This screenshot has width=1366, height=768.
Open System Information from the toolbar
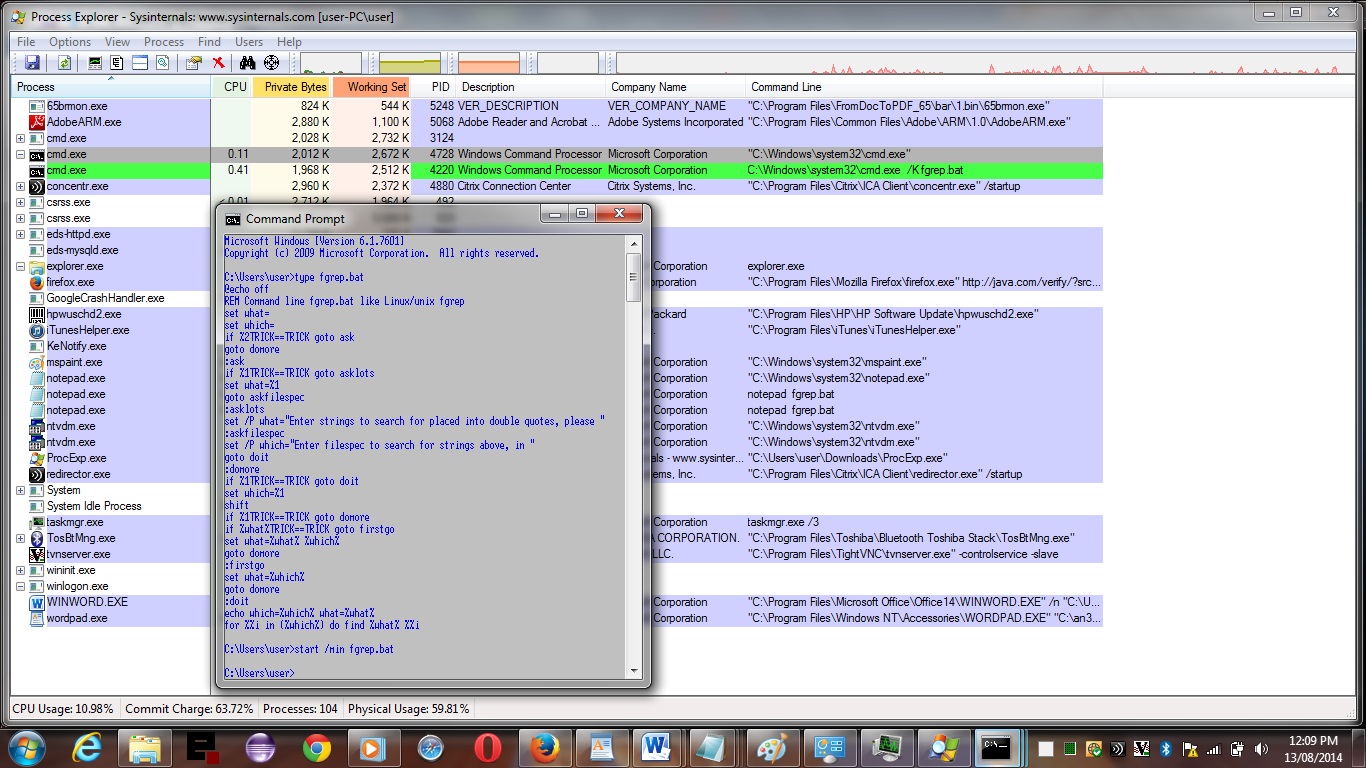96,63
